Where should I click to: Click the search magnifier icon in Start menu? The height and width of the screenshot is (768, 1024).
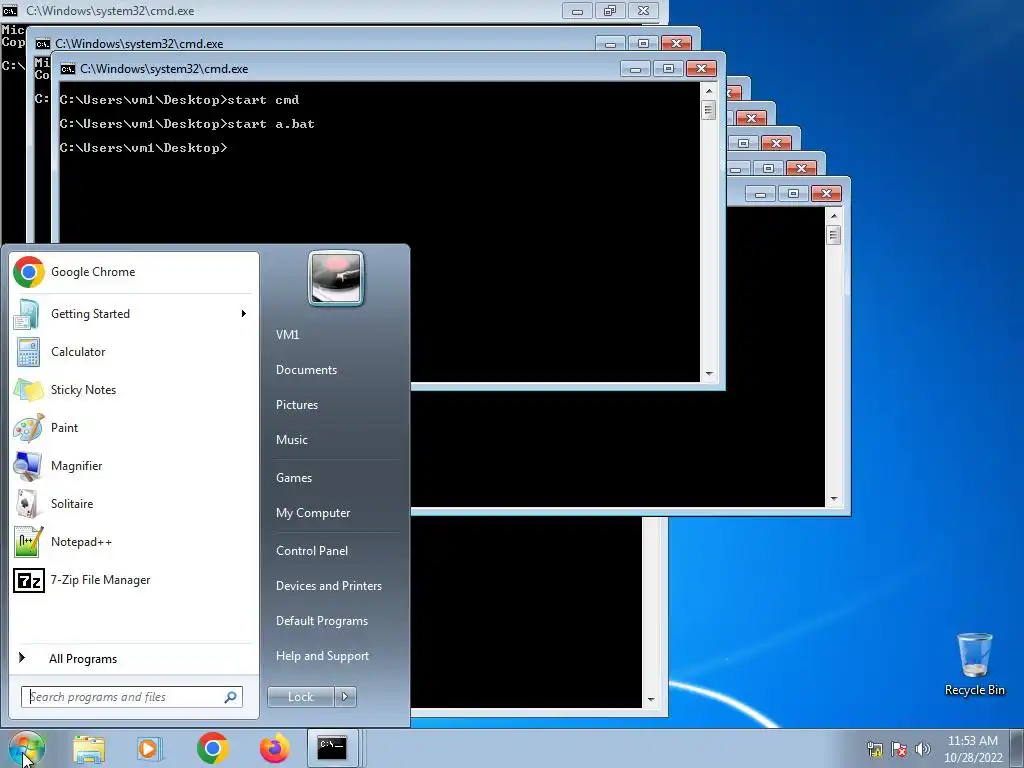pos(231,697)
